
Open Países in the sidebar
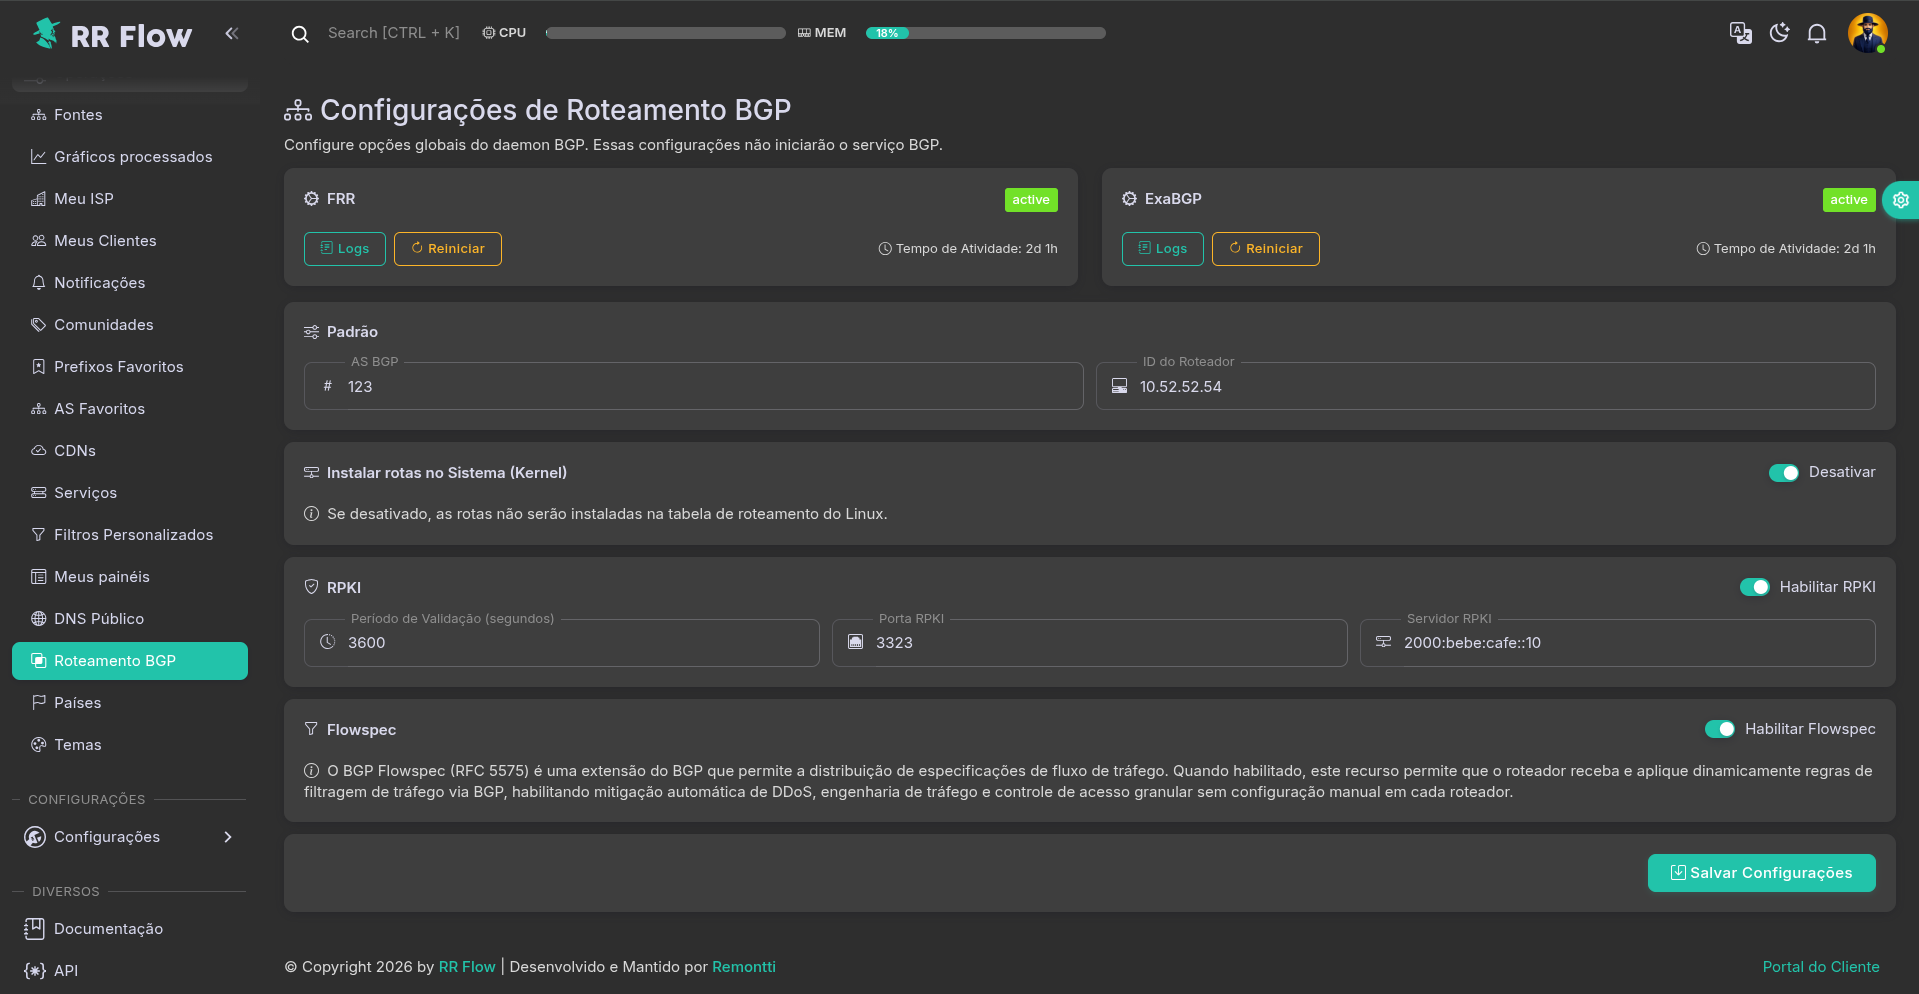pyautogui.click(x=78, y=703)
